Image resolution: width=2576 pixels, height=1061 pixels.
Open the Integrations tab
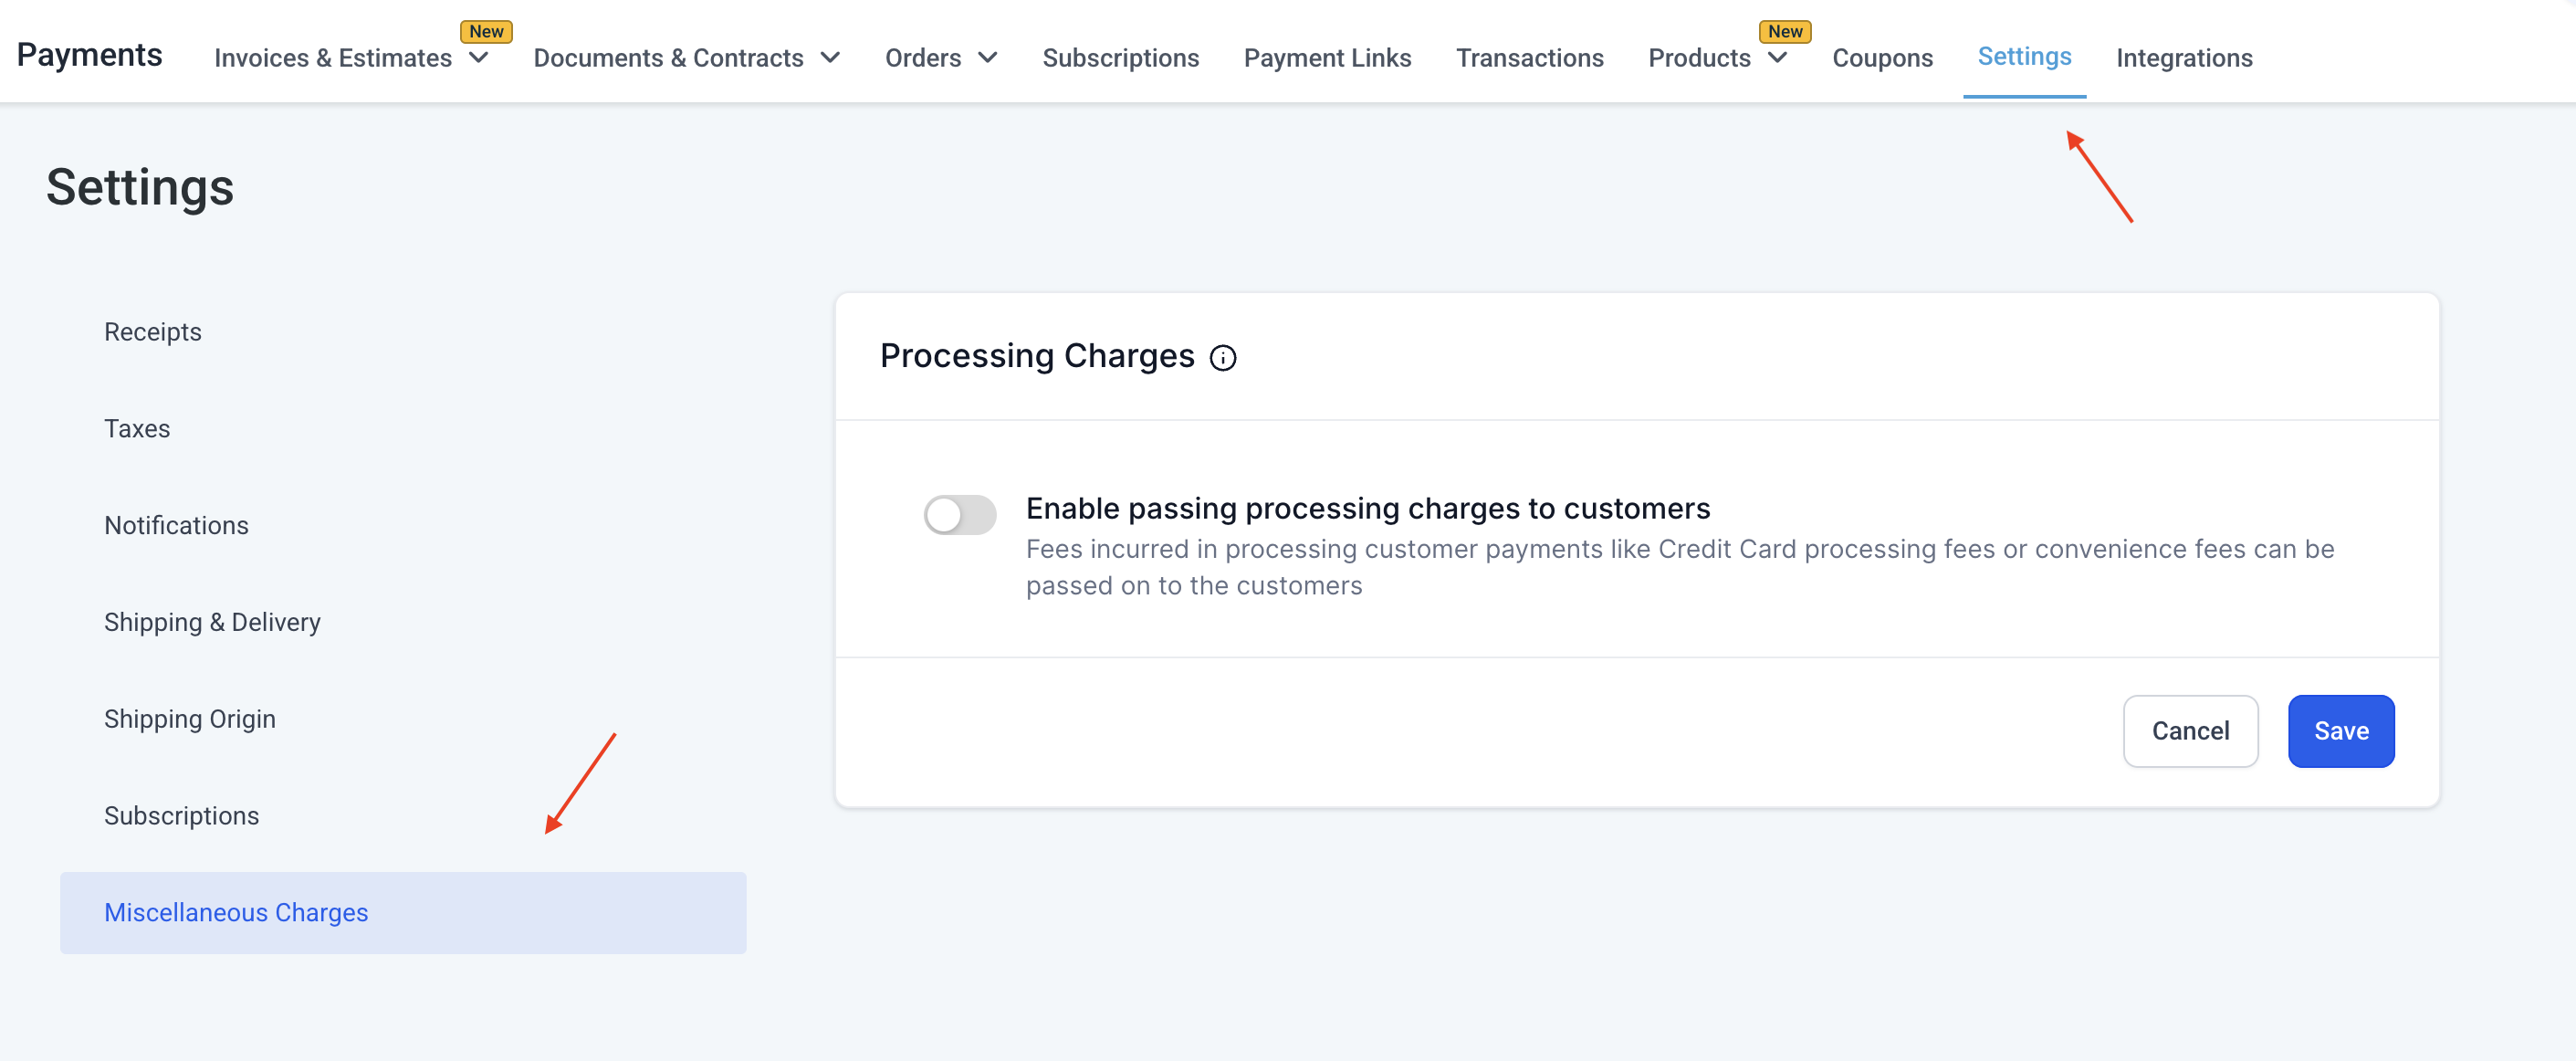(x=2184, y=58)
